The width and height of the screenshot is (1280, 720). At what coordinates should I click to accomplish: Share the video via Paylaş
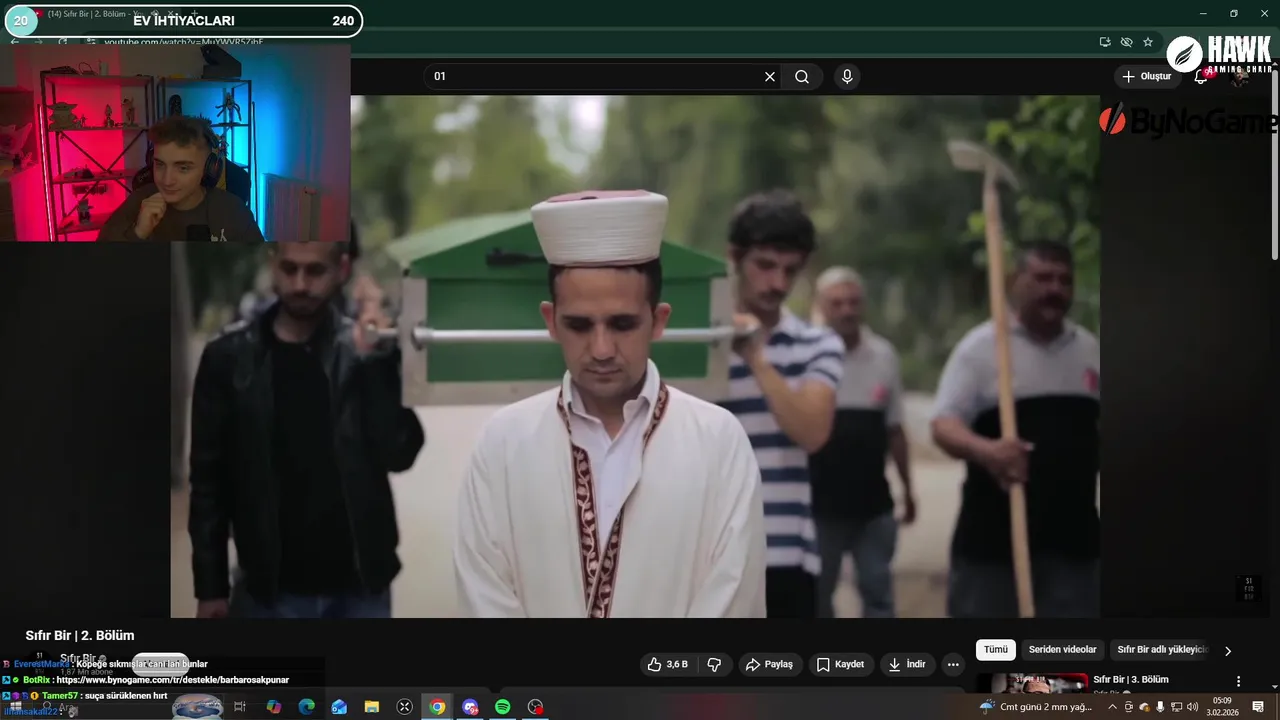(769, 664)
